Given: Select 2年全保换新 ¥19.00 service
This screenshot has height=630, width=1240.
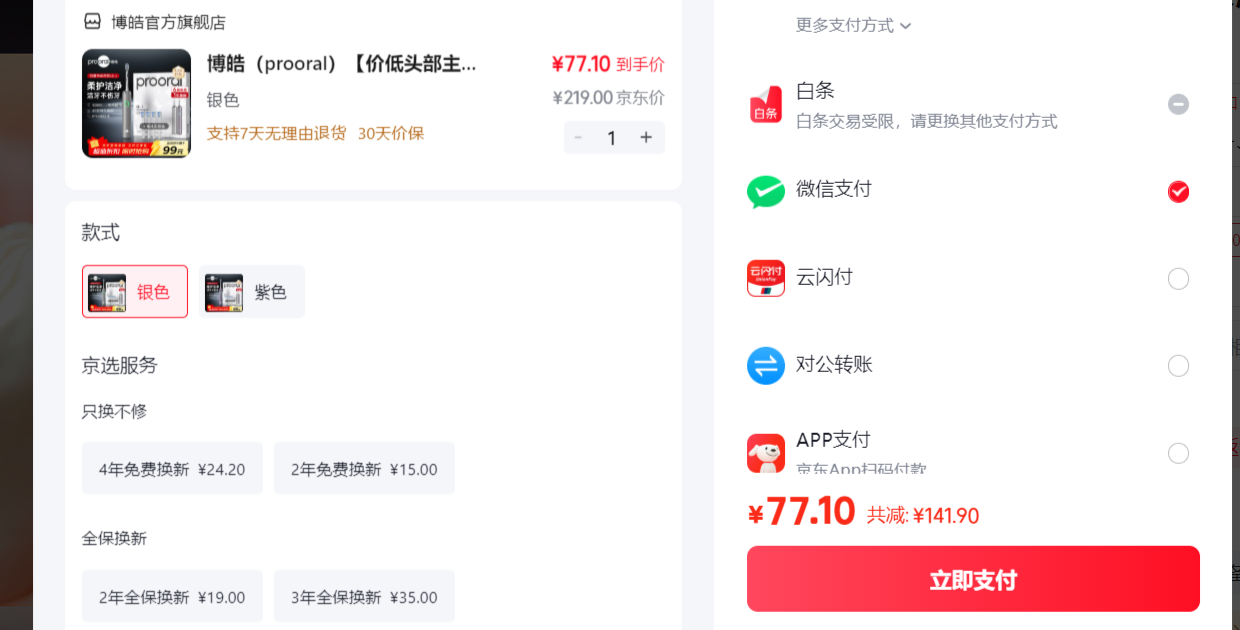Looking at the screenshot, I should click(172, 596).
